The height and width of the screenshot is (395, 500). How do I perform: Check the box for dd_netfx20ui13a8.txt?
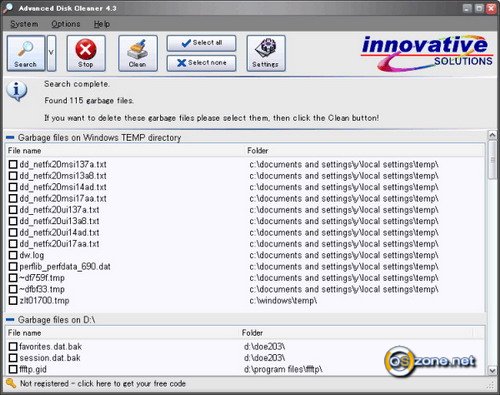click(13, 221)
